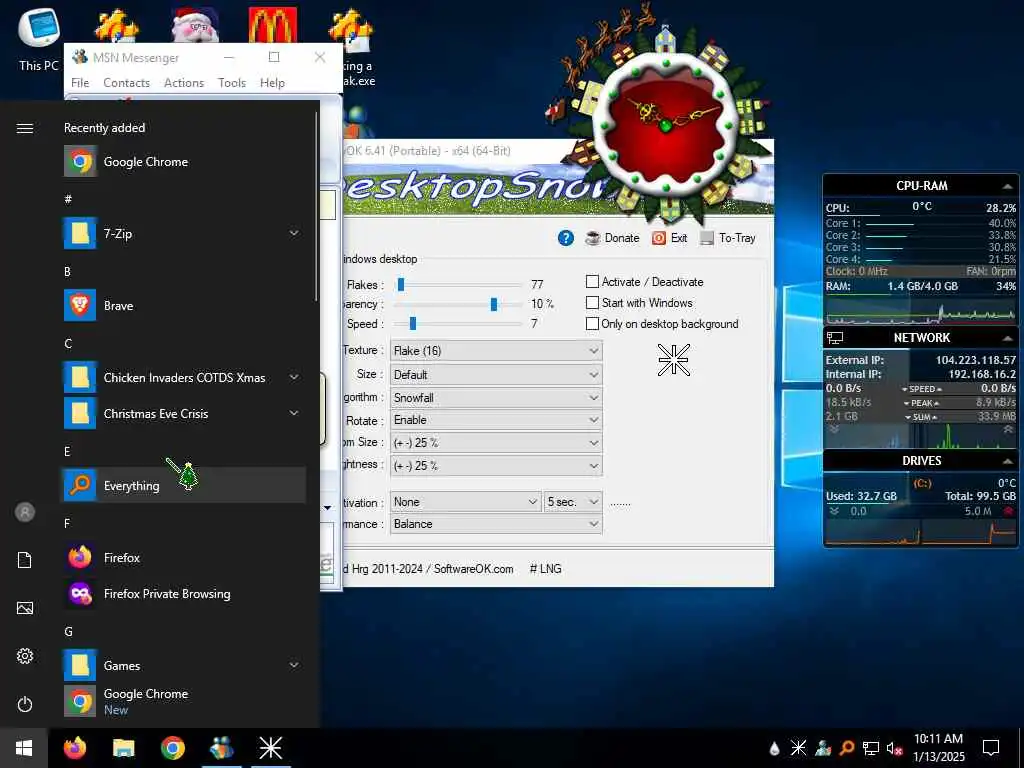Collapse the NETWORK gadget panel arrow
The width and height of the screenshot is (1024, 768).
(x=1006, y=338)
